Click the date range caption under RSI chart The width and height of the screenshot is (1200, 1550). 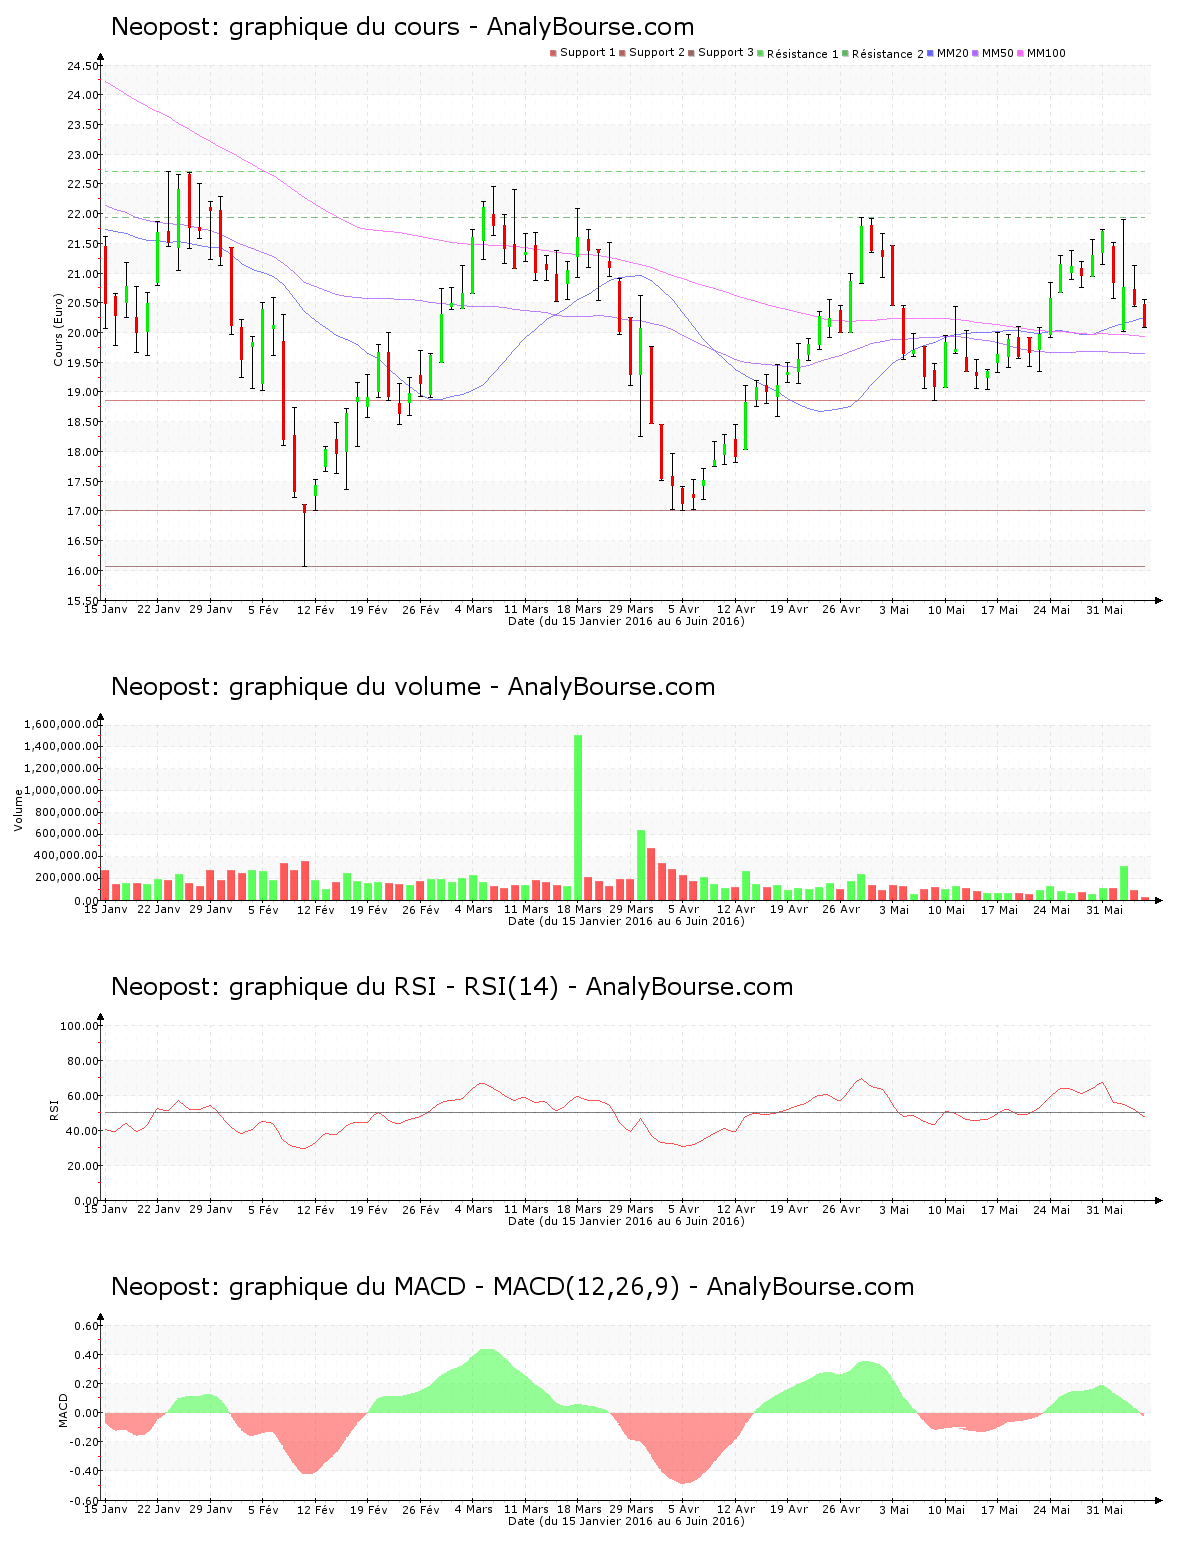(626, 1221)
